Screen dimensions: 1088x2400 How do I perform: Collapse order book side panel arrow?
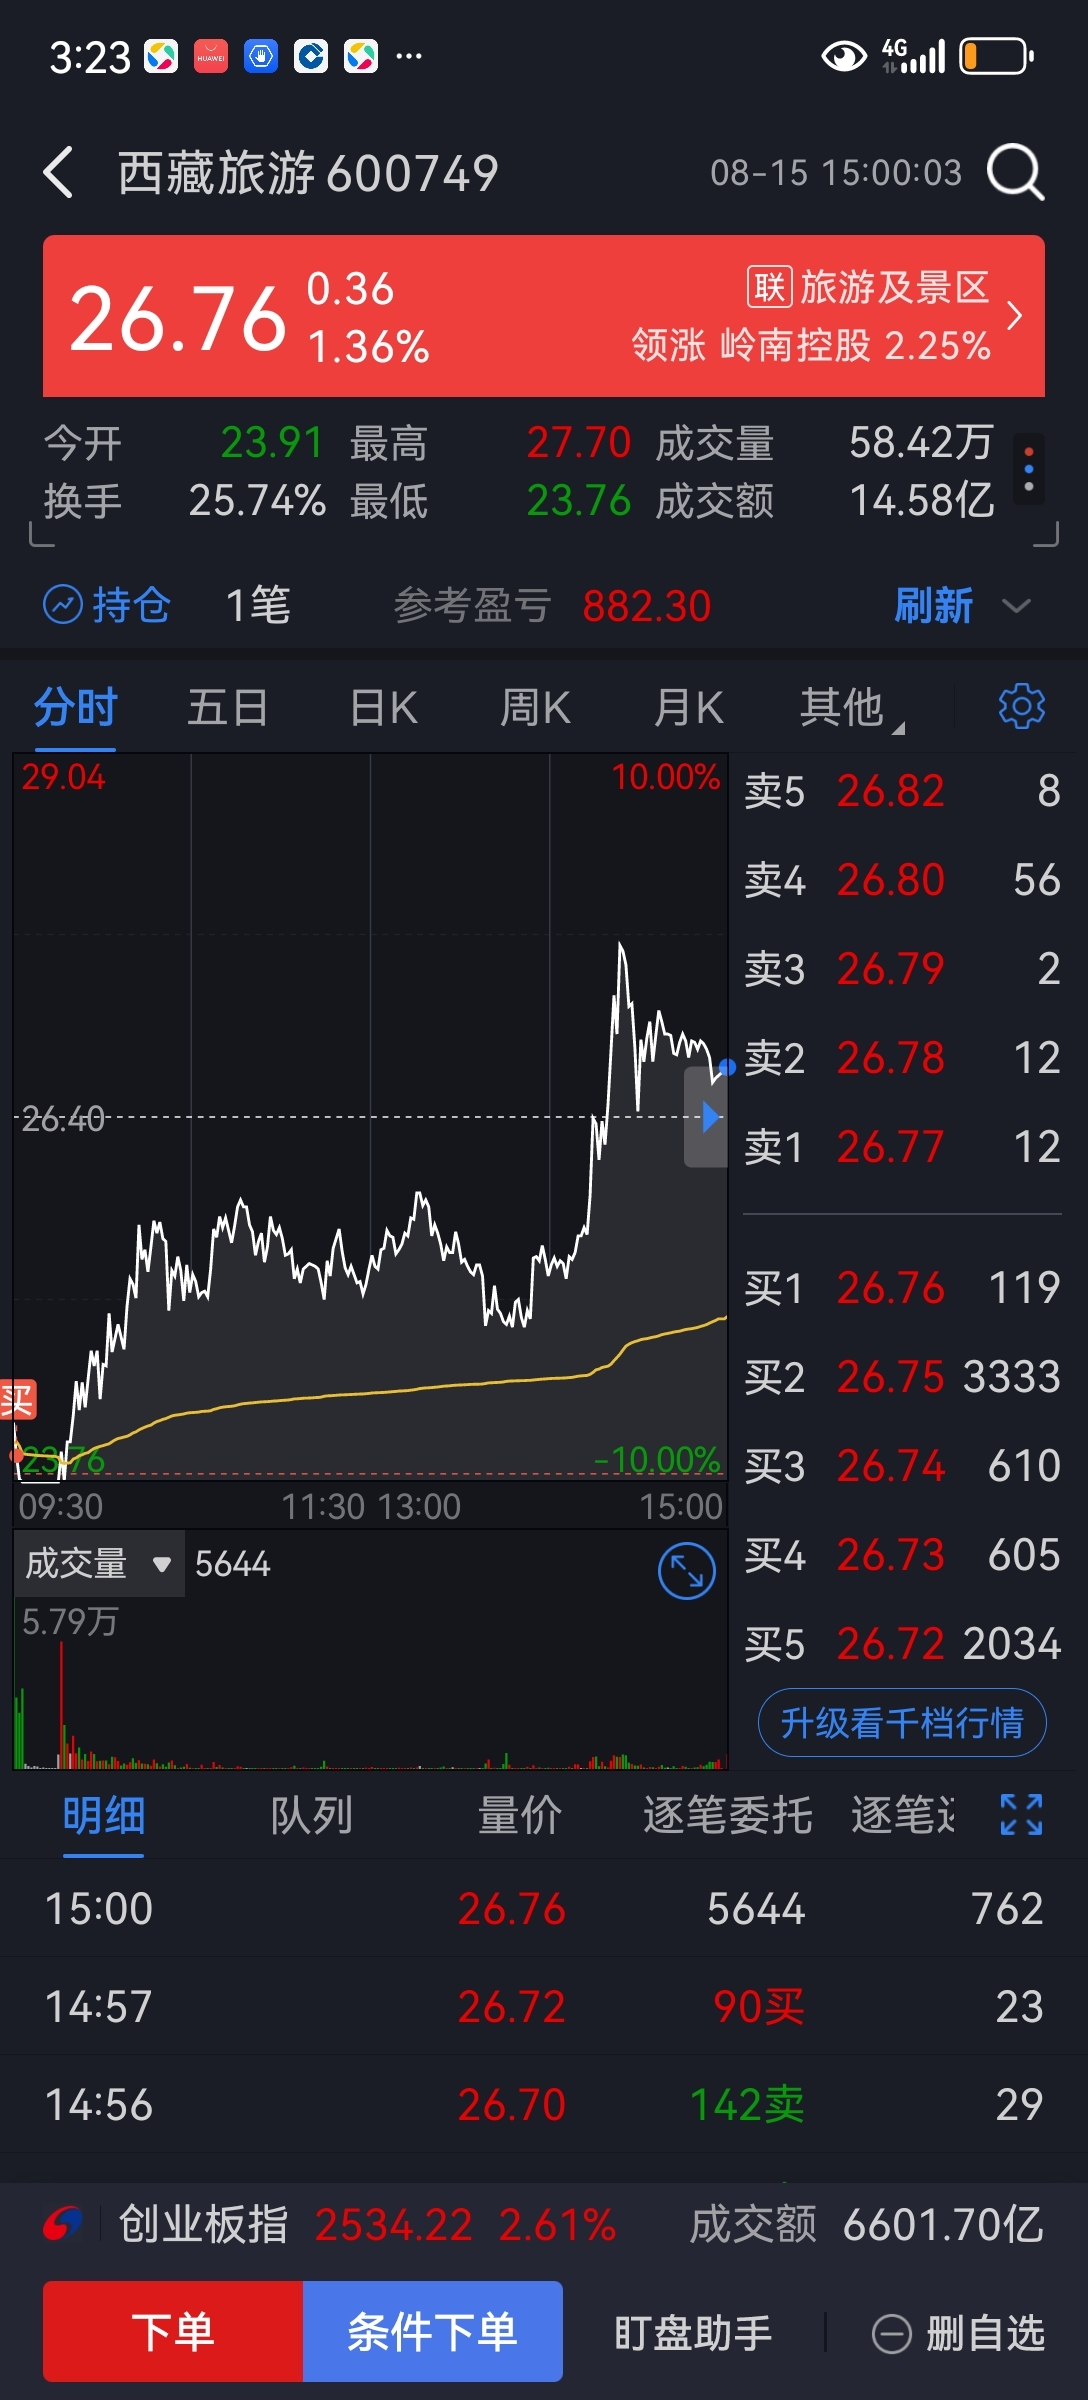pos(706,1117)
